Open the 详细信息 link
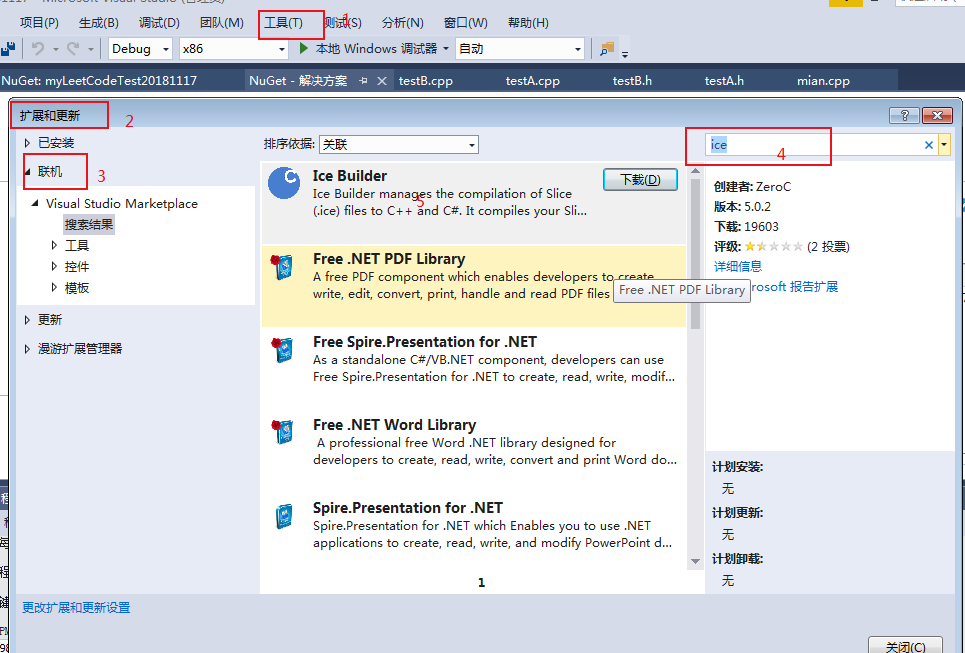The height and width of the screenshot is (653, 965). [738, 266]
